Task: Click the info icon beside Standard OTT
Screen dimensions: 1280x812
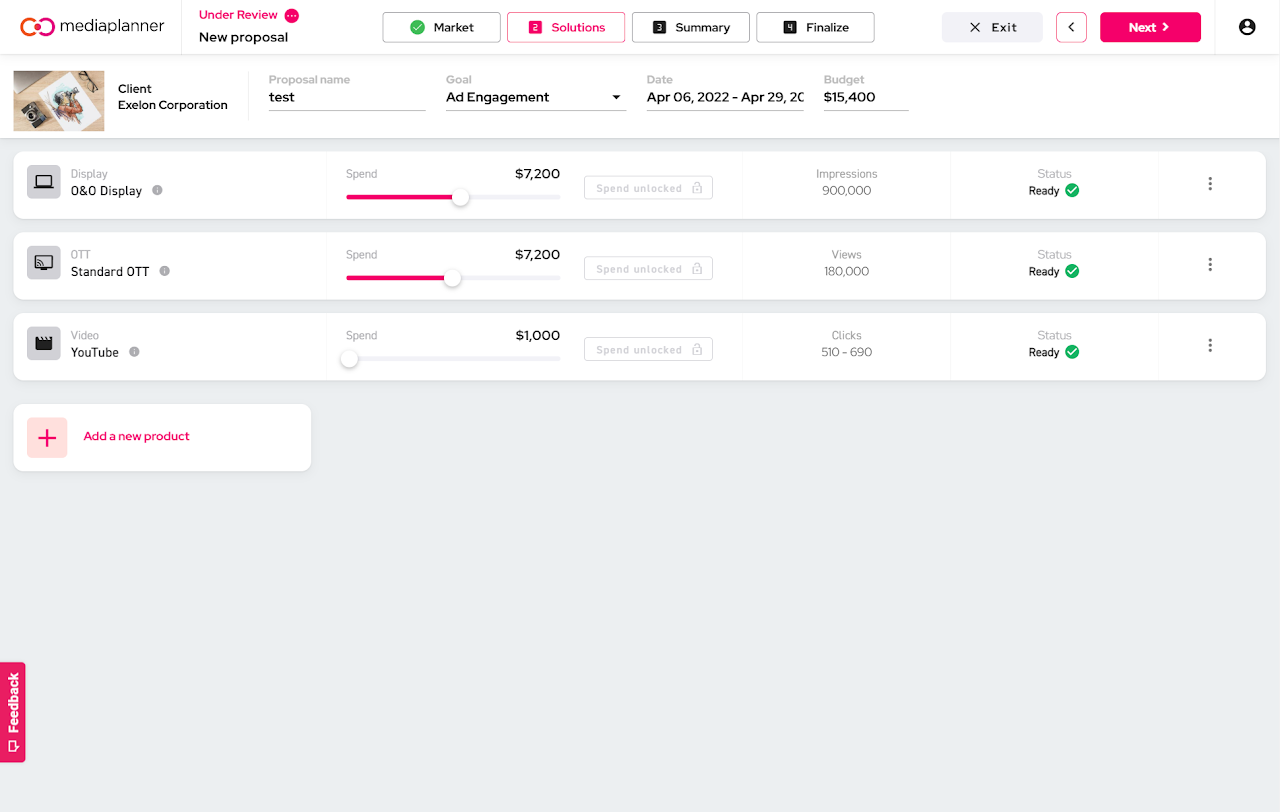Action: pyautogui.click(x=165, y=271)
